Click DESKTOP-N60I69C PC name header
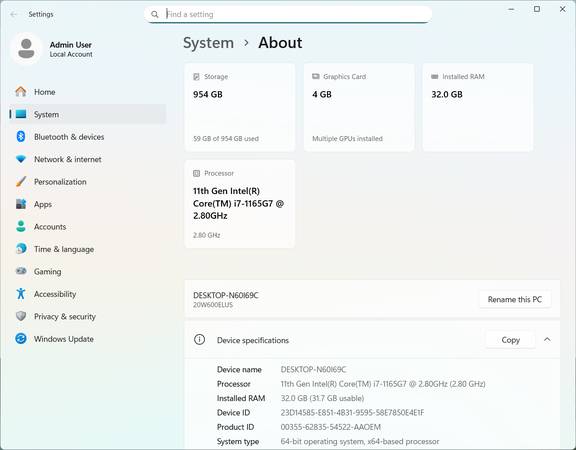This screenshot has height=450, width=576. [226, 295]
